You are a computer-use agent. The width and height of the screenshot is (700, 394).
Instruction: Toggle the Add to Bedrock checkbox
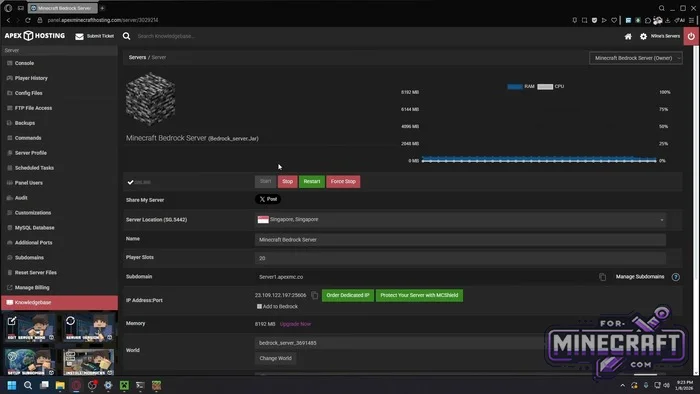259,307
